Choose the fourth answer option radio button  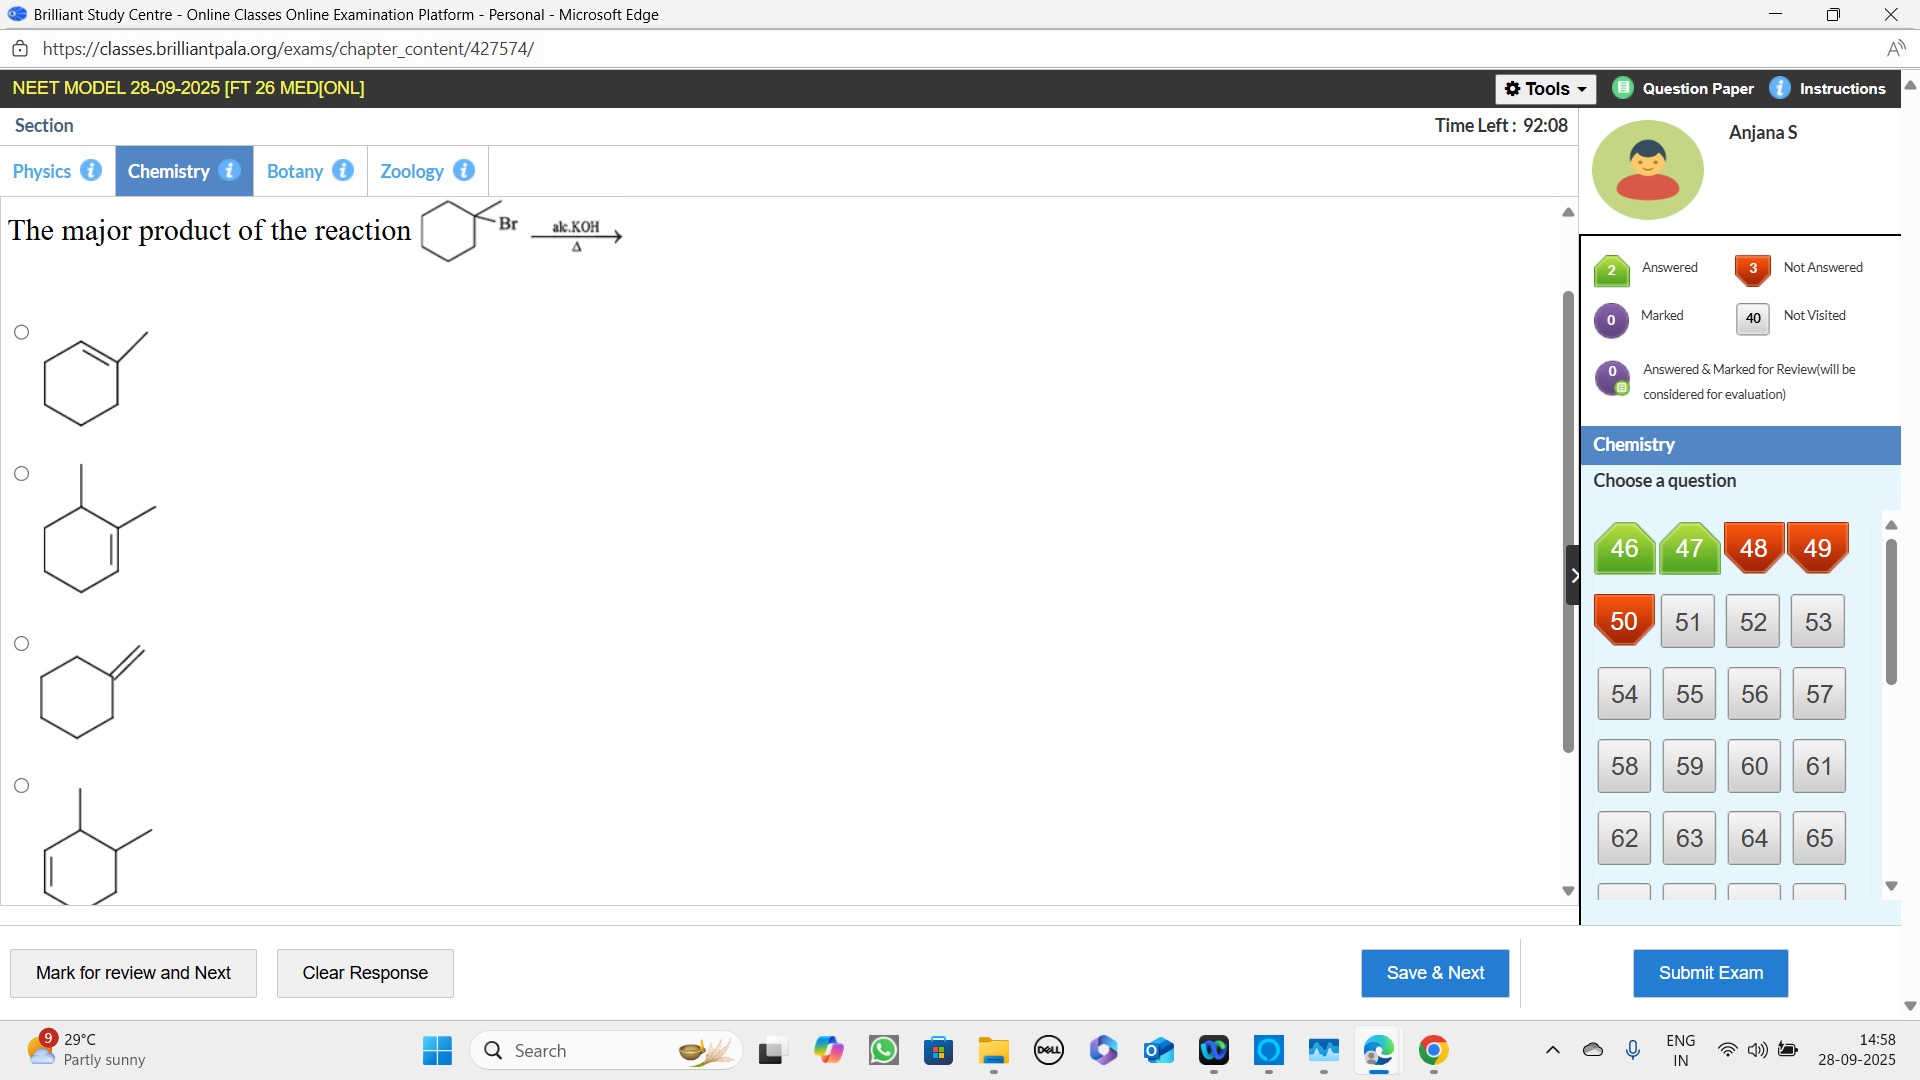[x=22, y=786]
